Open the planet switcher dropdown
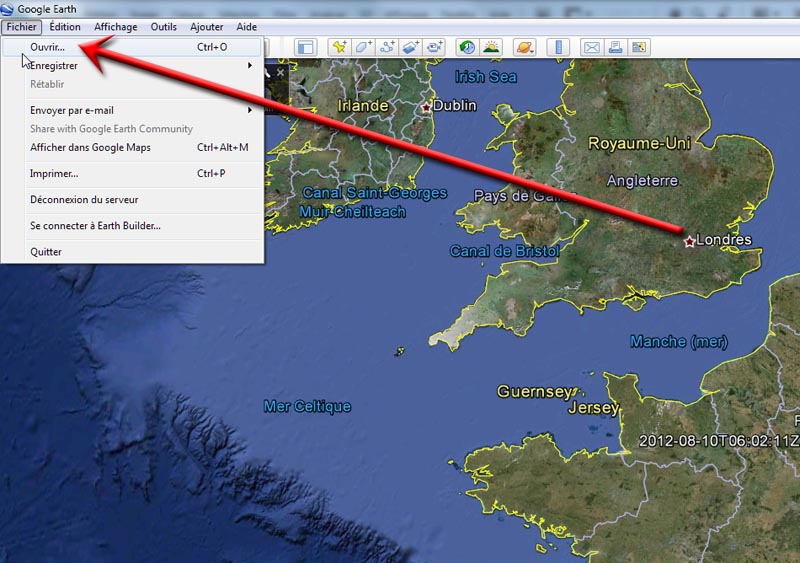 [x=524, y=47]
